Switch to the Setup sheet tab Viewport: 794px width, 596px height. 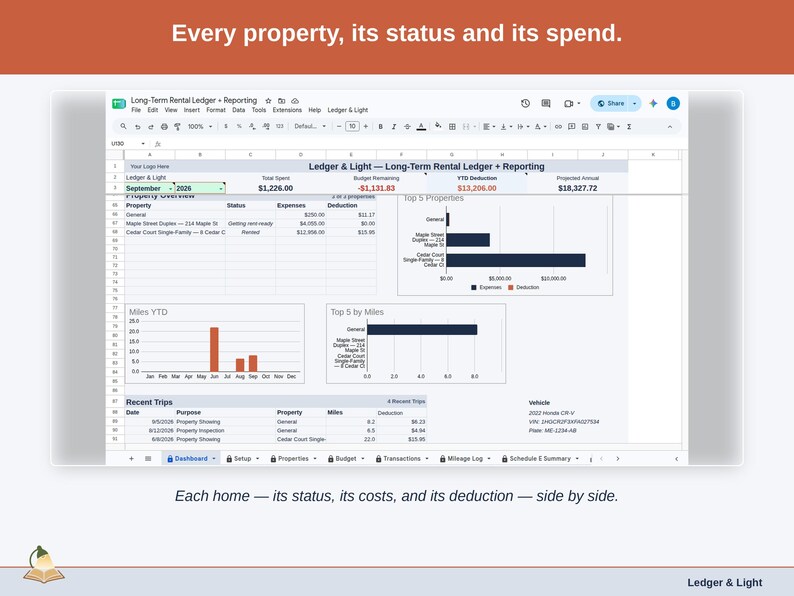(x=243, y=459)
